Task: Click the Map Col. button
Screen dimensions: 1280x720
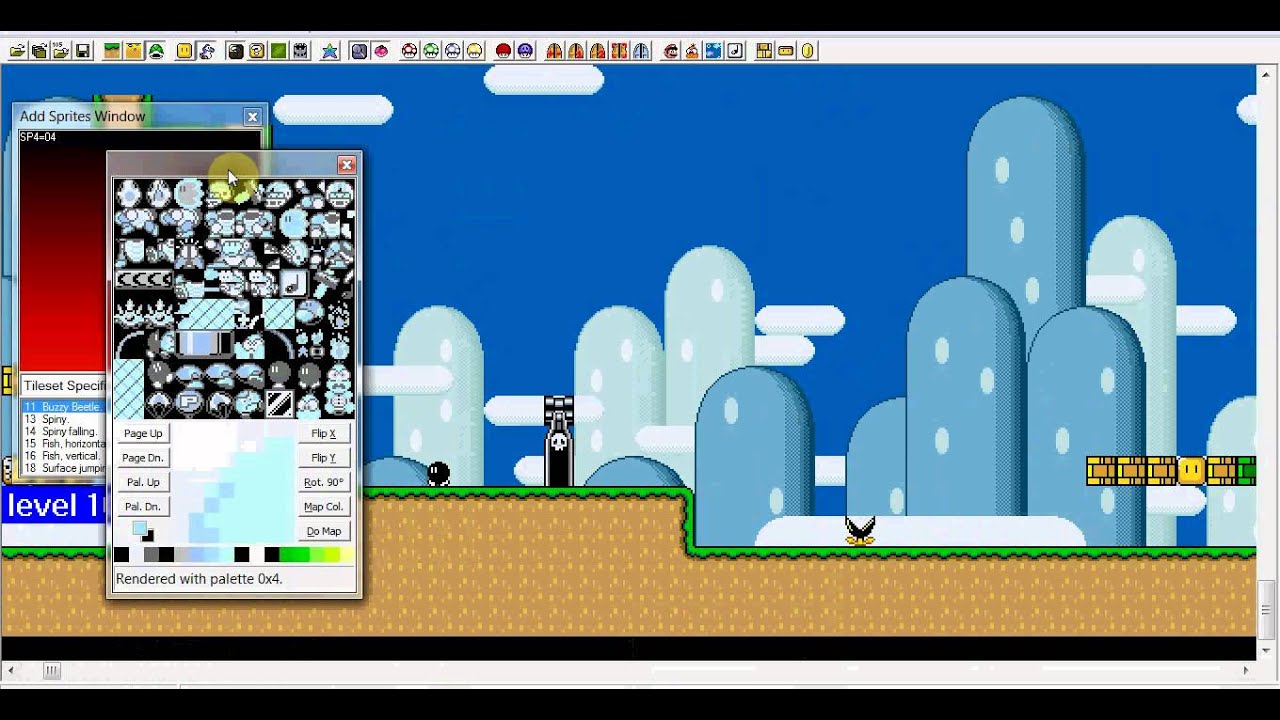Action: (324, 506)
